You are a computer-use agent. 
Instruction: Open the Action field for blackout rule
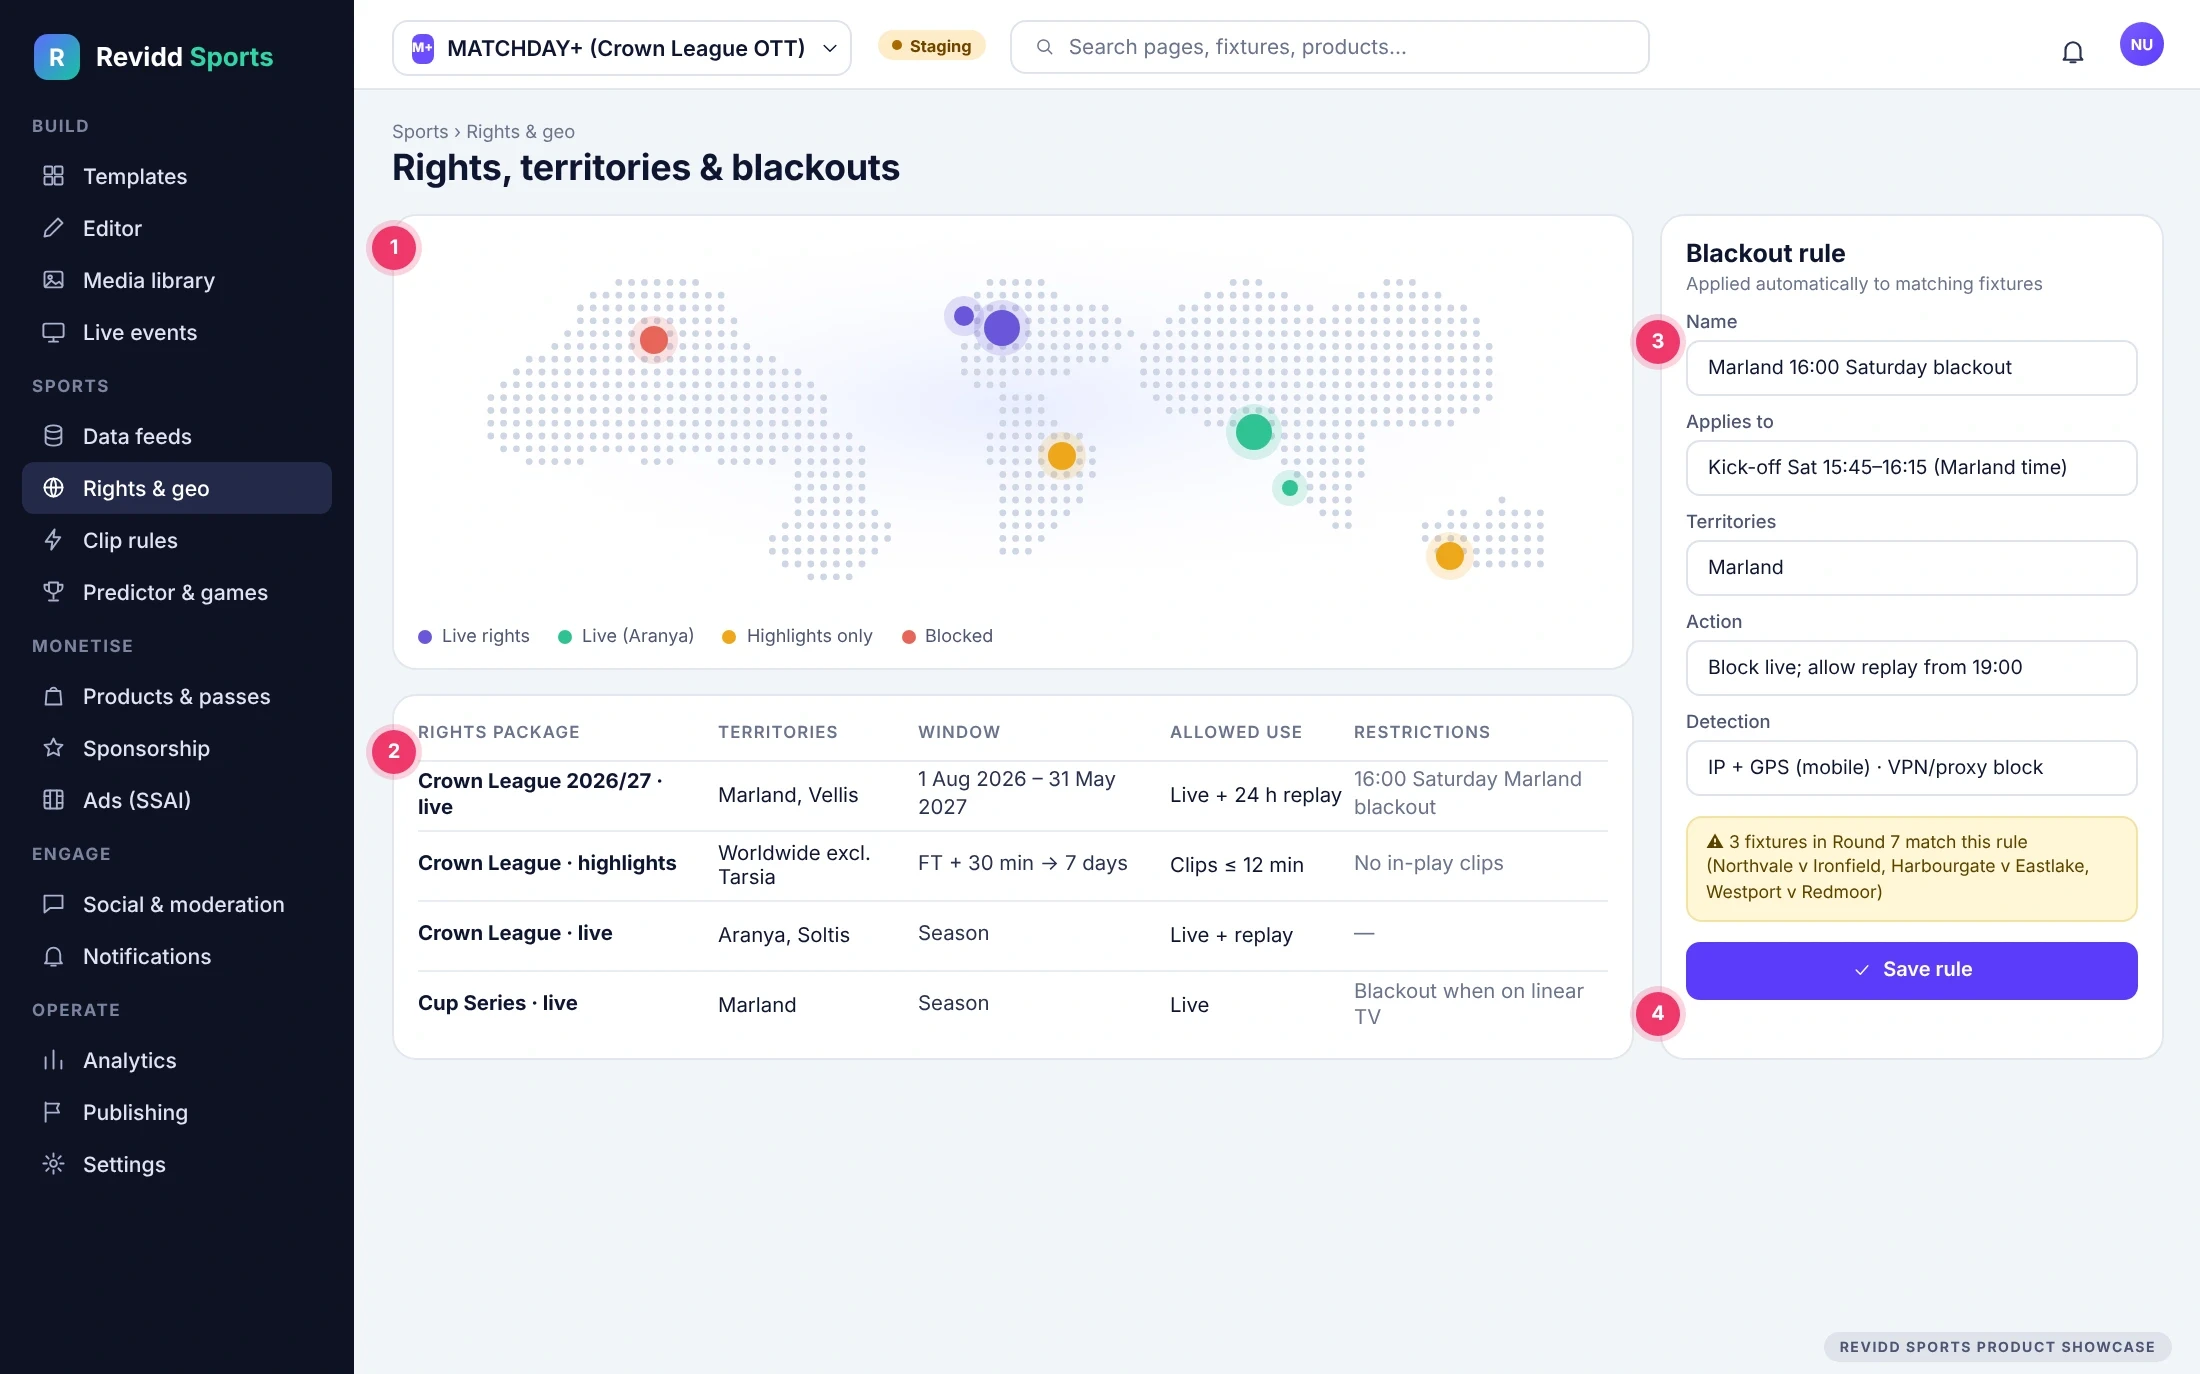click(1911, 668)
